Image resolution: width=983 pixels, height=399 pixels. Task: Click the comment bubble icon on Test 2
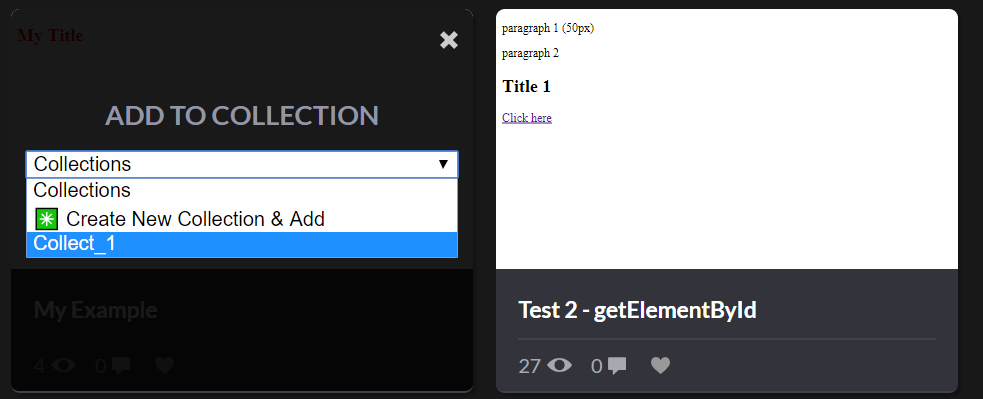tap(617, 365)
